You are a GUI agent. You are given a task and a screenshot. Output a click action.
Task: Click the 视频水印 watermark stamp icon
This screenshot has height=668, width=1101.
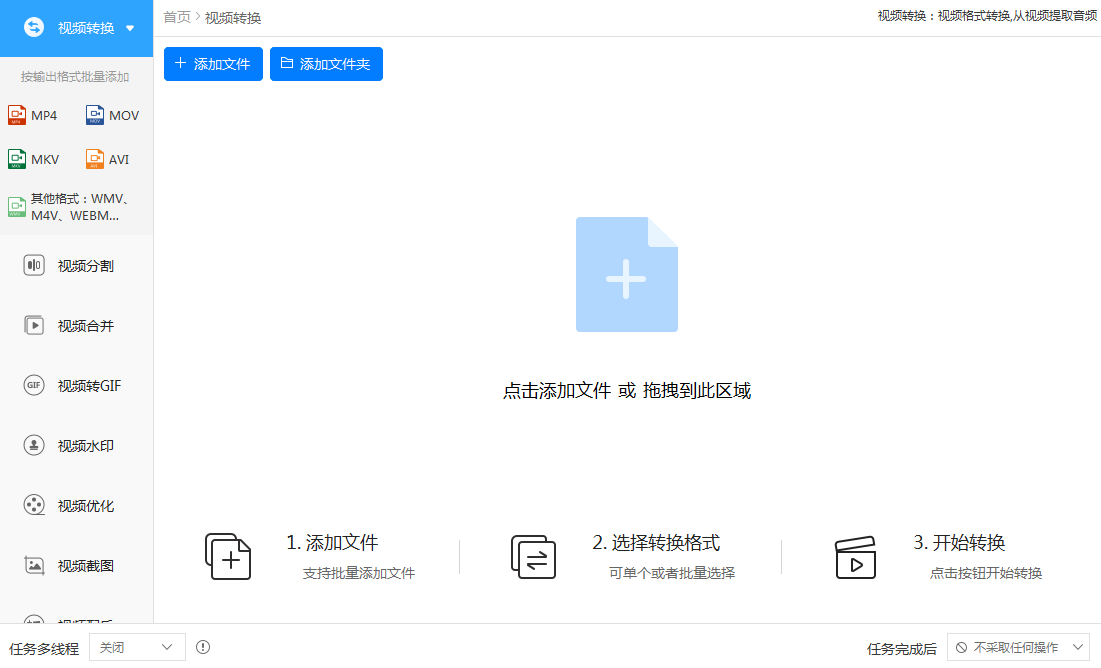click(34, 445)
